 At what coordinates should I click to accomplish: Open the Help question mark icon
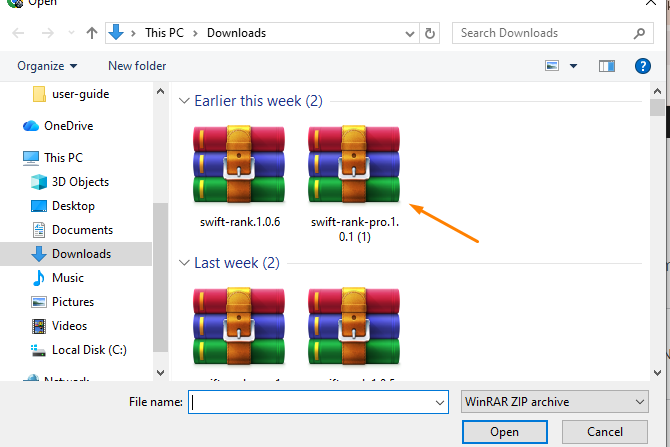point(643,66)
